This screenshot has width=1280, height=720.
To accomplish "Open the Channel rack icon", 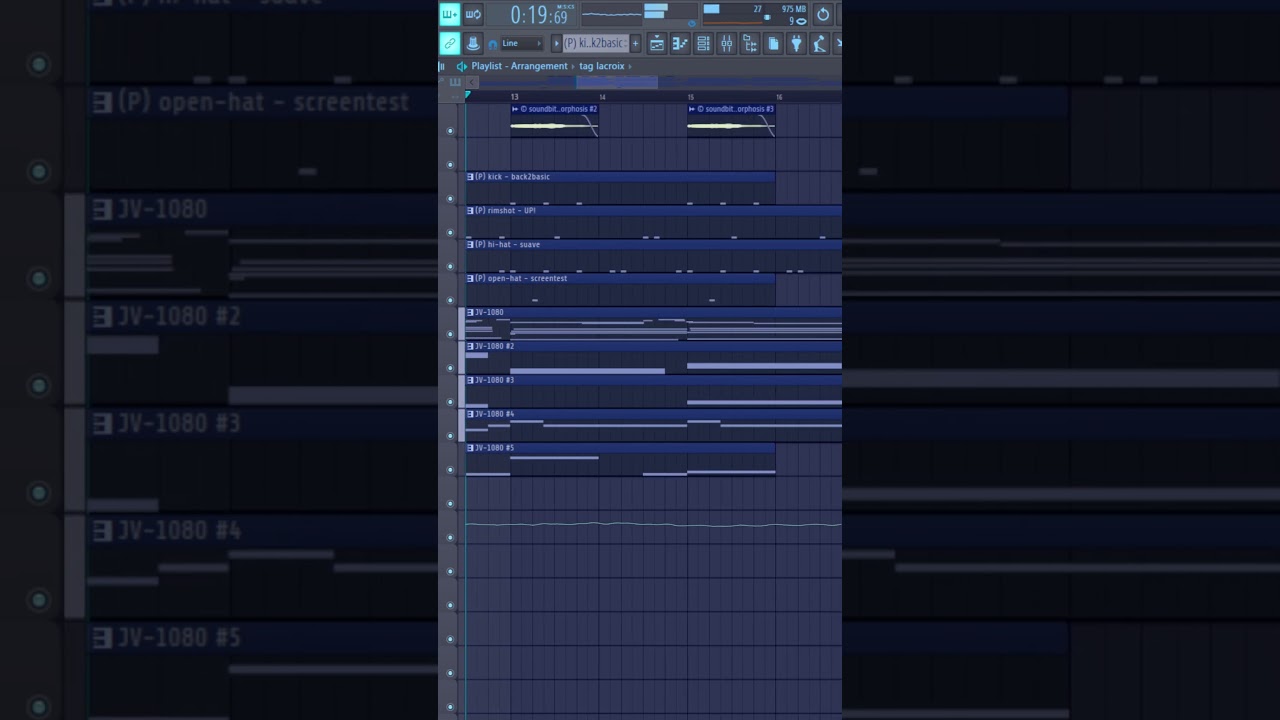I will click(703, 43).
